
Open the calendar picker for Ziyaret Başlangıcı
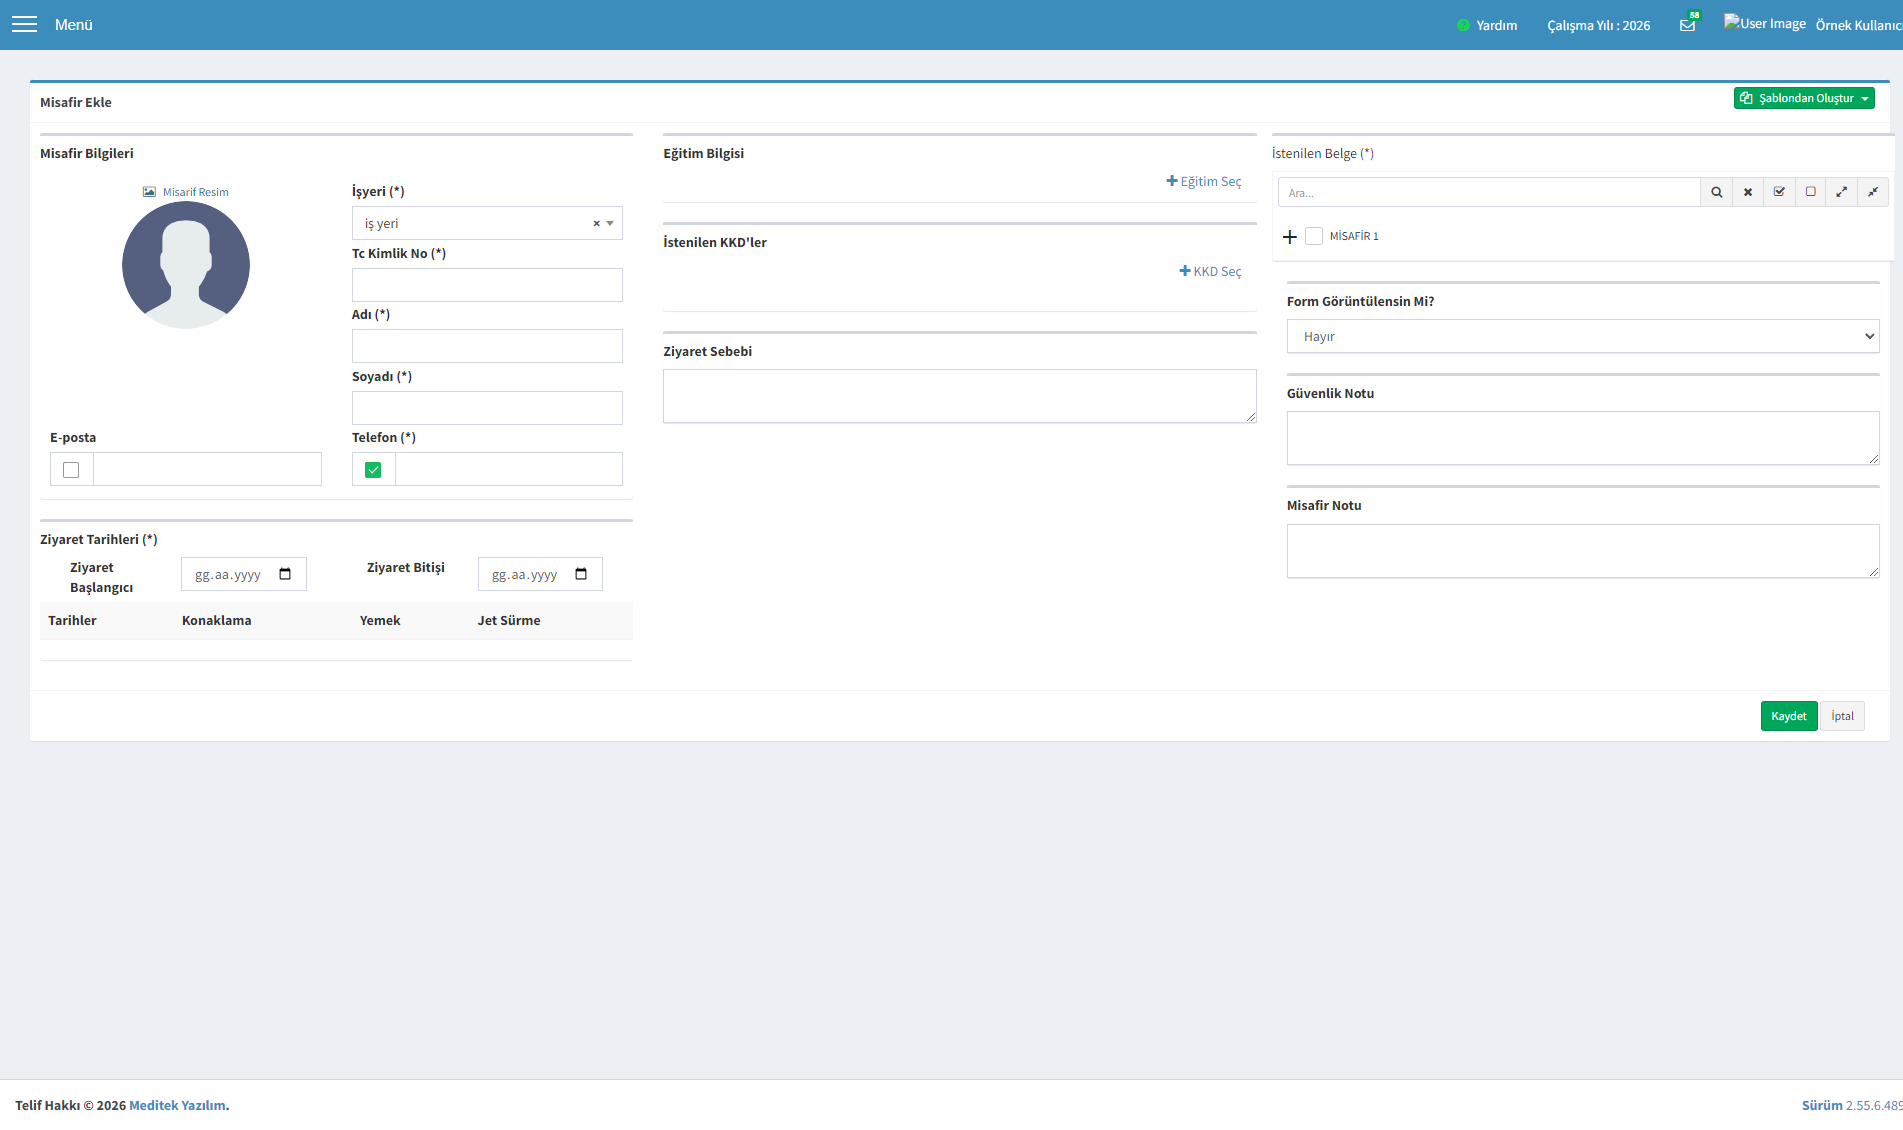click(x=285, y=574)
